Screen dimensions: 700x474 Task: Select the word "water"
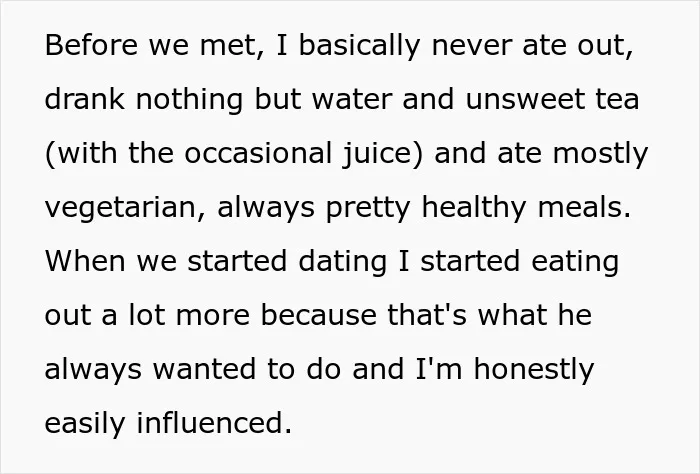click(352, 101)
